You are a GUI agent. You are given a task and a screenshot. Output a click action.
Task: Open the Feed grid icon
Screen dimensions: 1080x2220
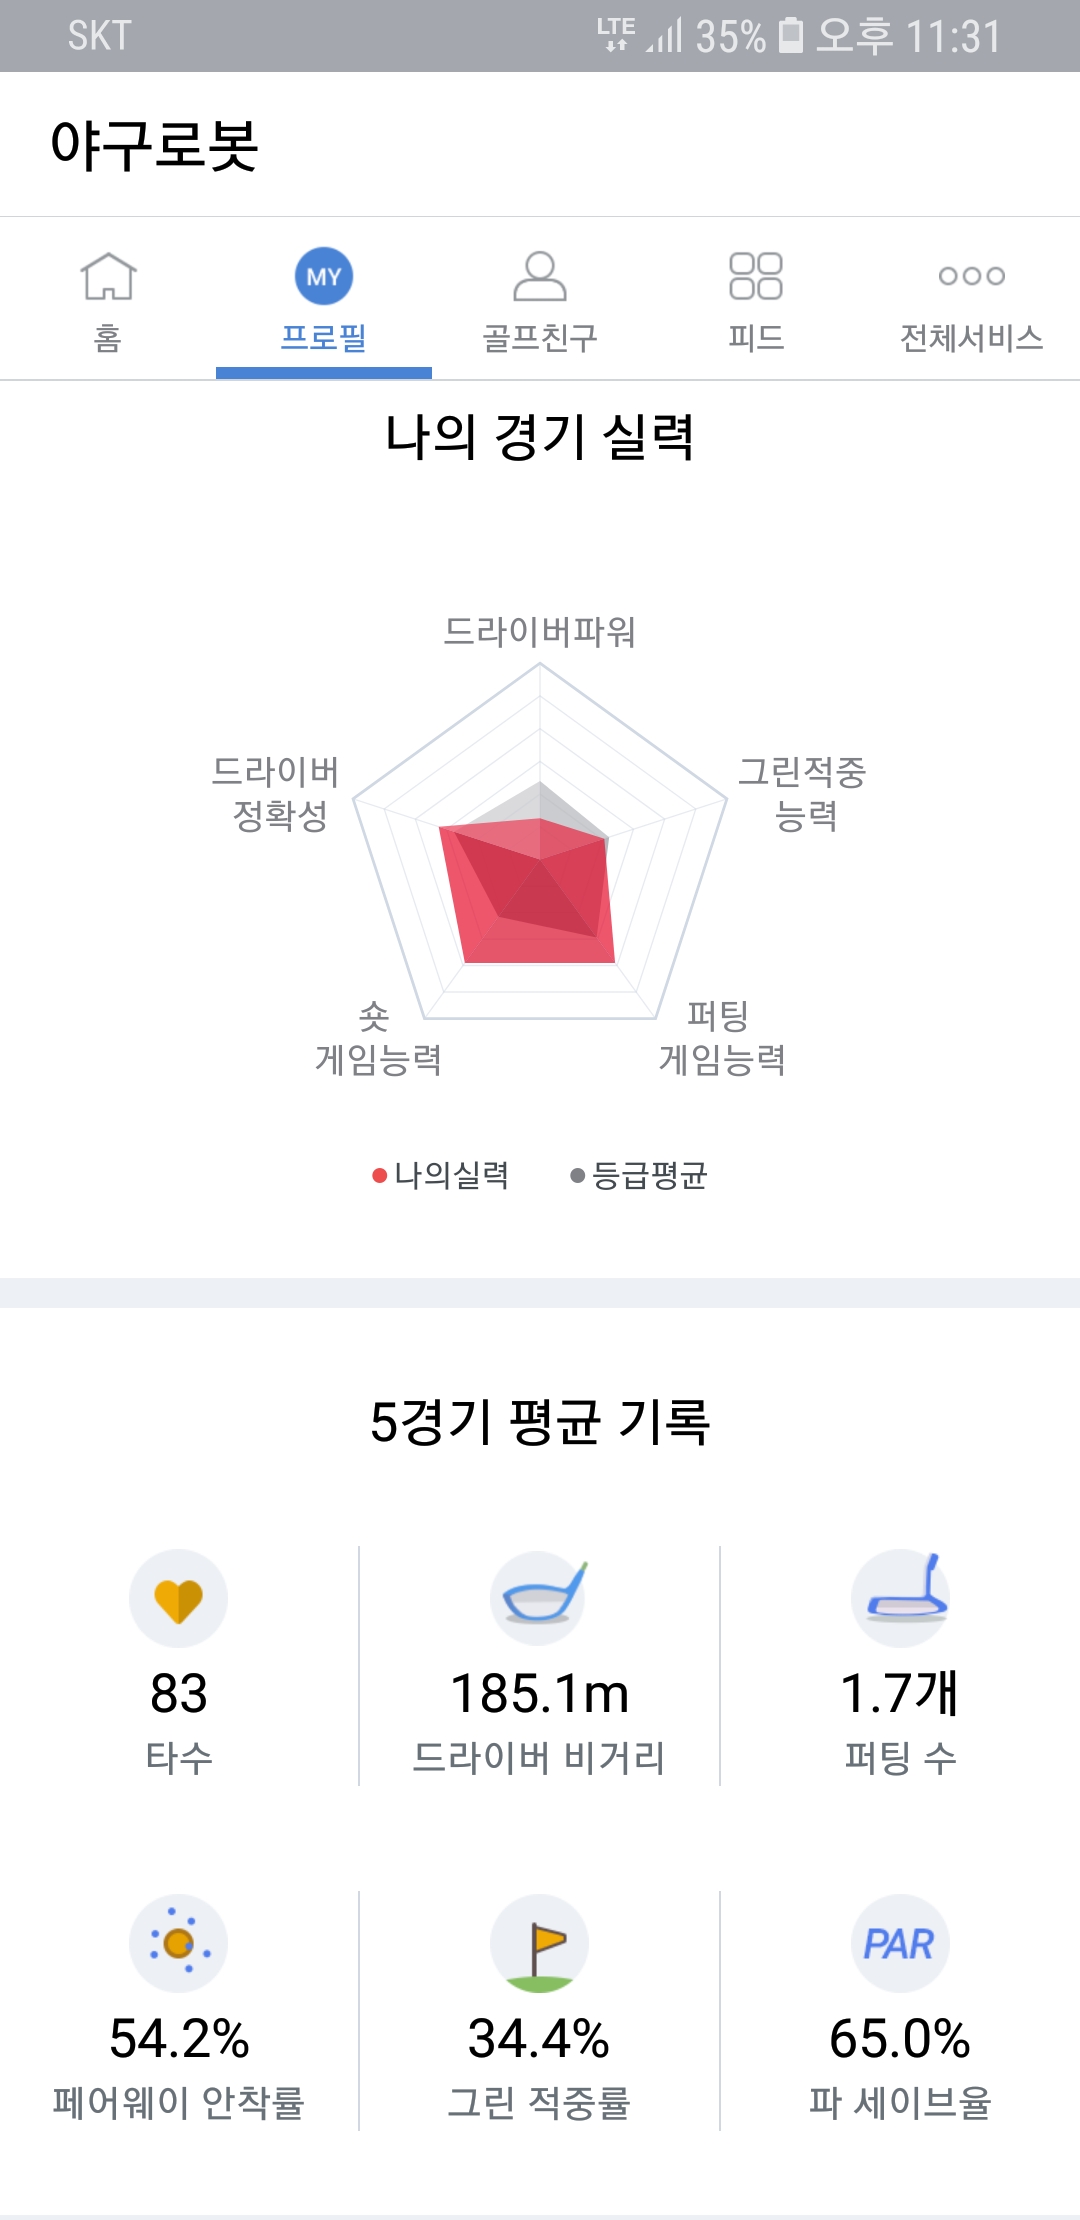(x=756, y=276)
